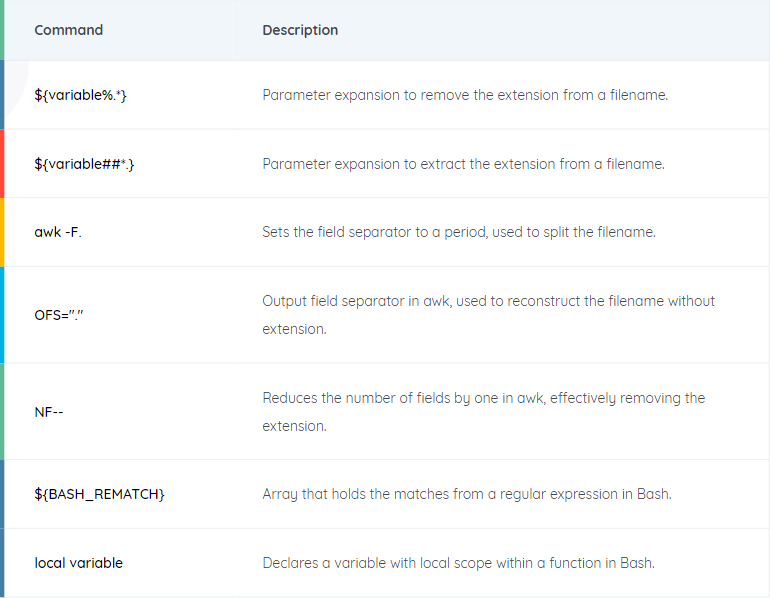Select the local variable command cell
Viewport: 770px width, 598px height.
pyautogui.click(x=78, y=563)
